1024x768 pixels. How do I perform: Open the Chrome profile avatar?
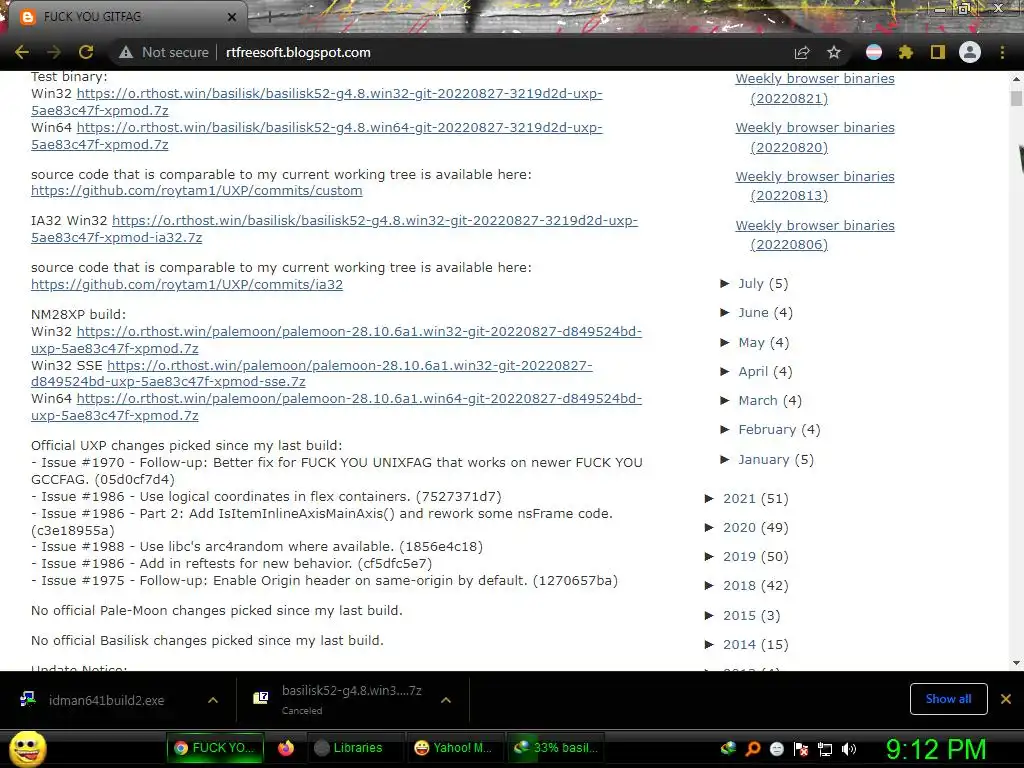tap(970, 52)
